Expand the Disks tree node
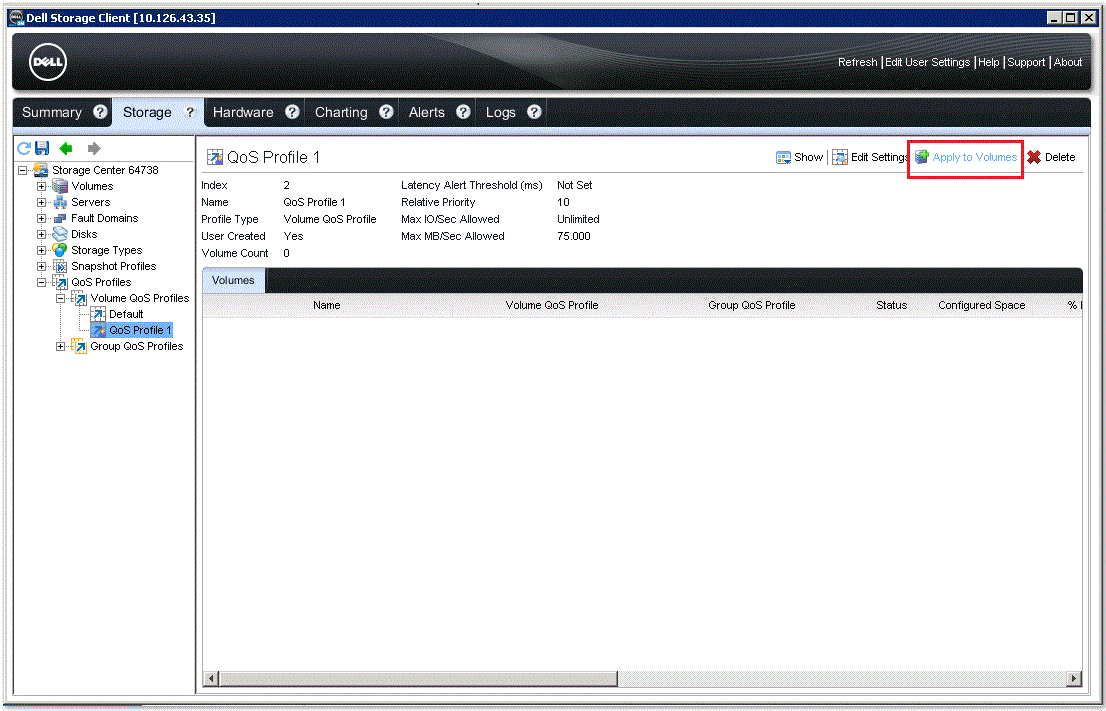The image size is (1106, 711). click(x=42, y=234)
